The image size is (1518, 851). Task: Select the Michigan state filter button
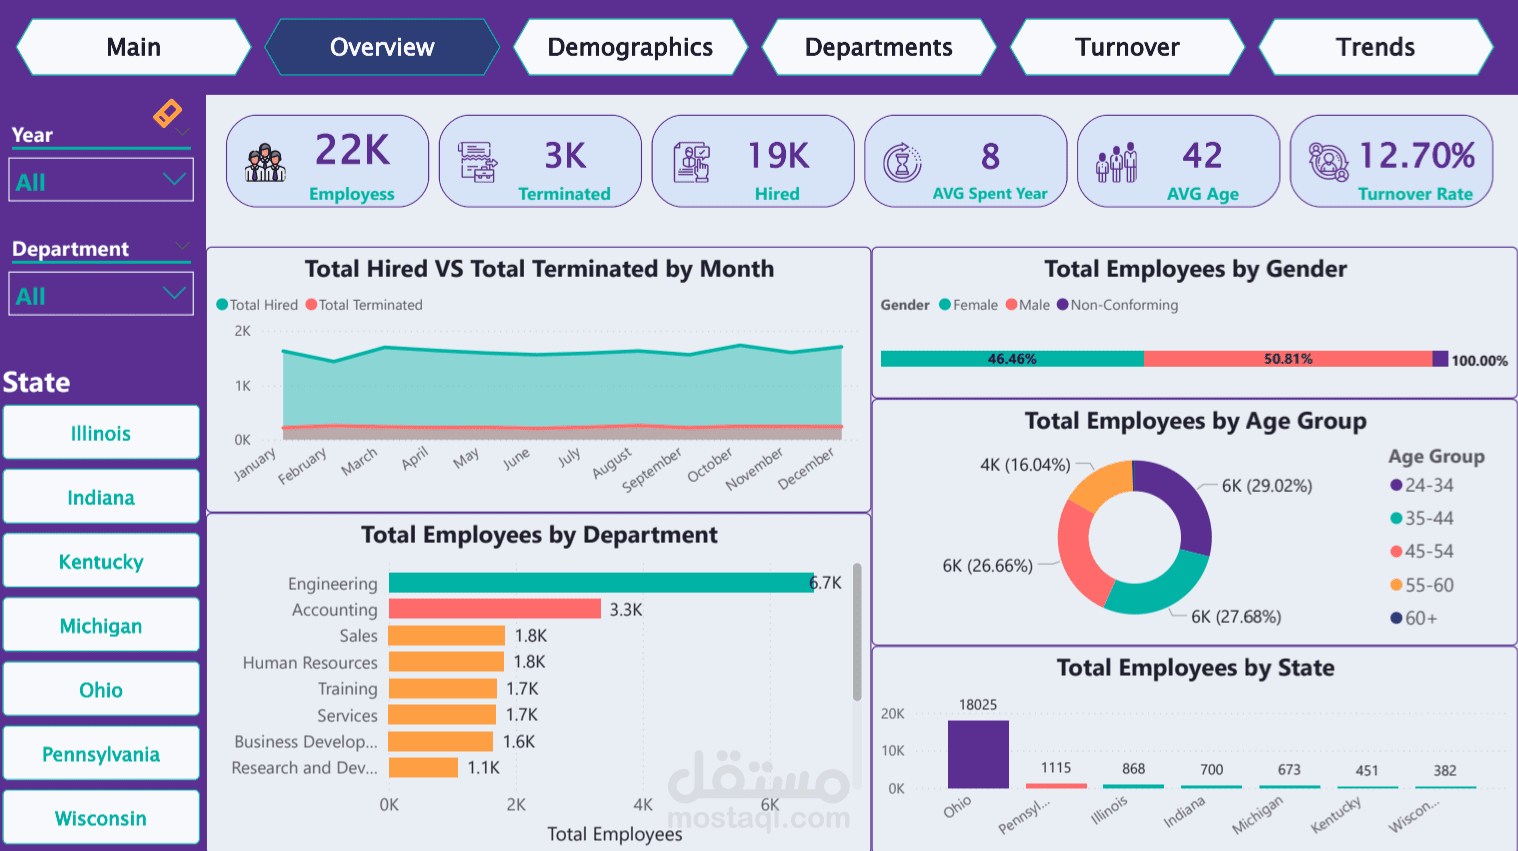[101, 625]
